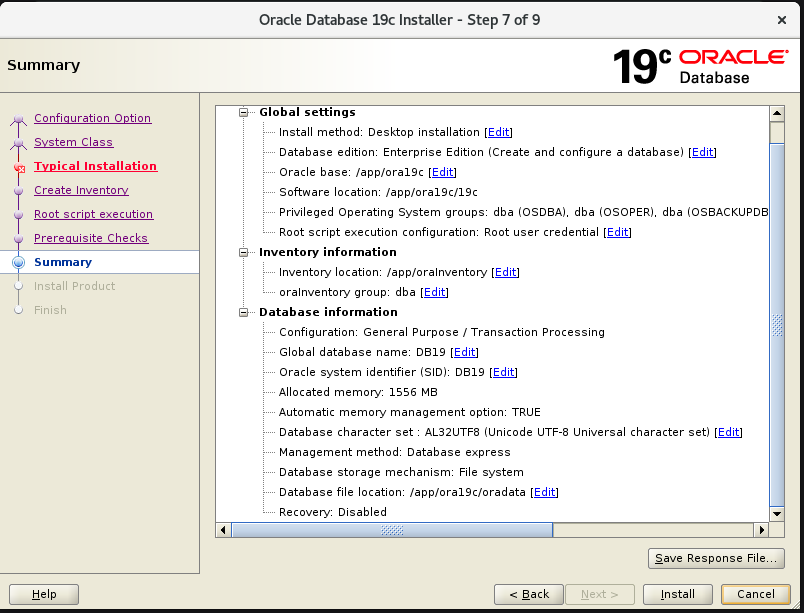Image resolution: width=804 pixels, height=613 pixels.
Task: Collapse the Database information tree node
Action: tap(244, 312)
